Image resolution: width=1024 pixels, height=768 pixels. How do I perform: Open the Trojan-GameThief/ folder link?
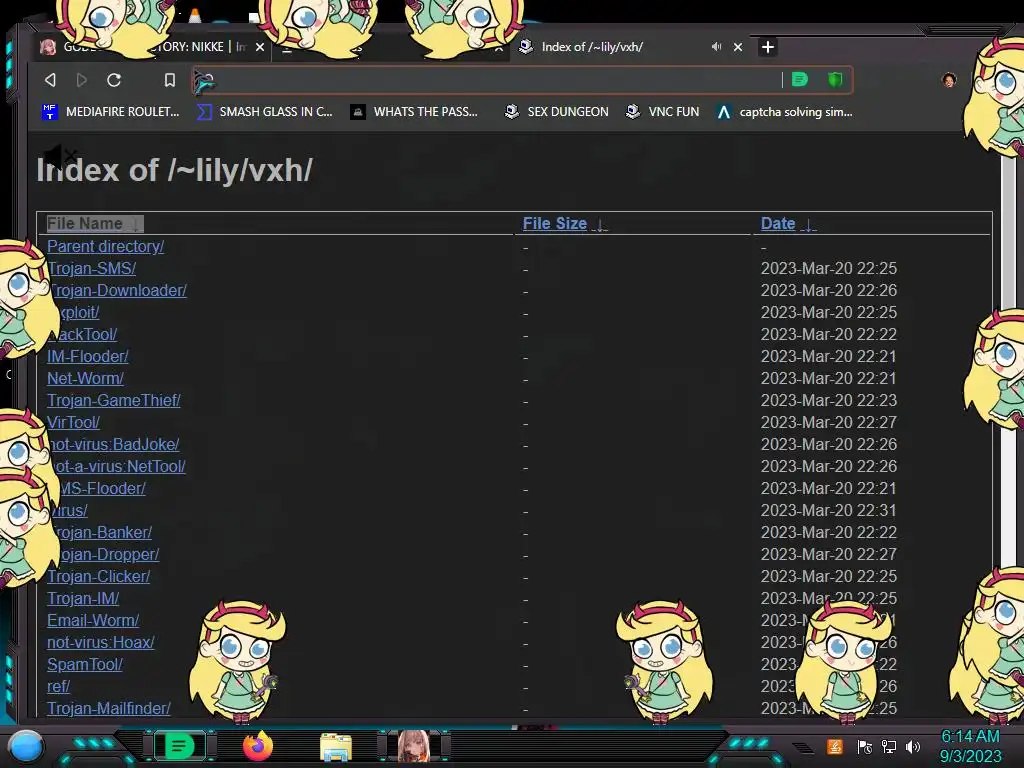[114, 400]
